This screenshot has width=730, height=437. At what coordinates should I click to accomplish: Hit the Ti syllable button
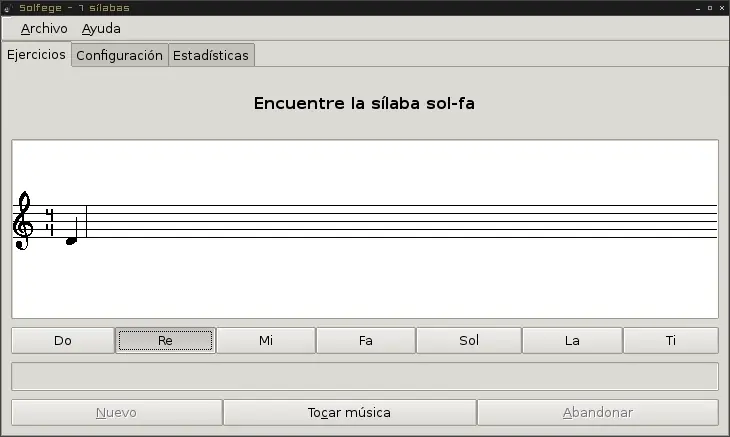point(670,340)
